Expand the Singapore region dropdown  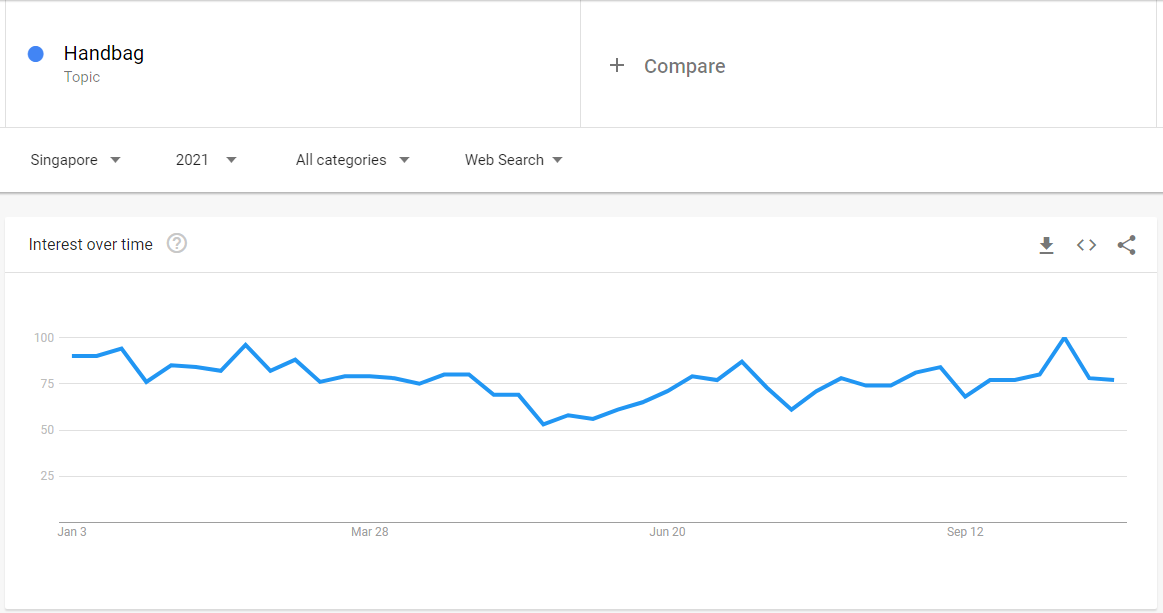click(x=75, y=160)
